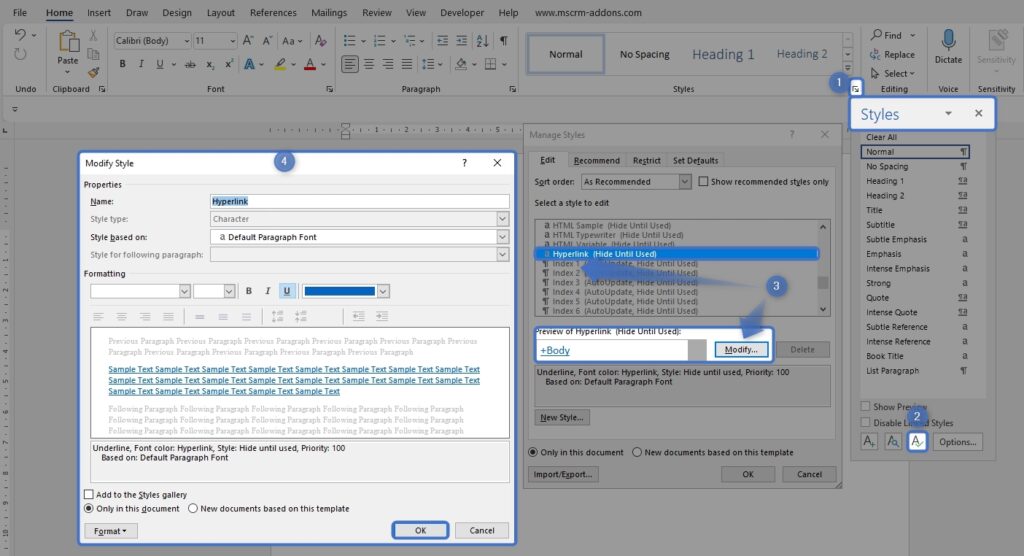Click Clear All Formatting icon
1024x556 pixels.
pos(320,41)
